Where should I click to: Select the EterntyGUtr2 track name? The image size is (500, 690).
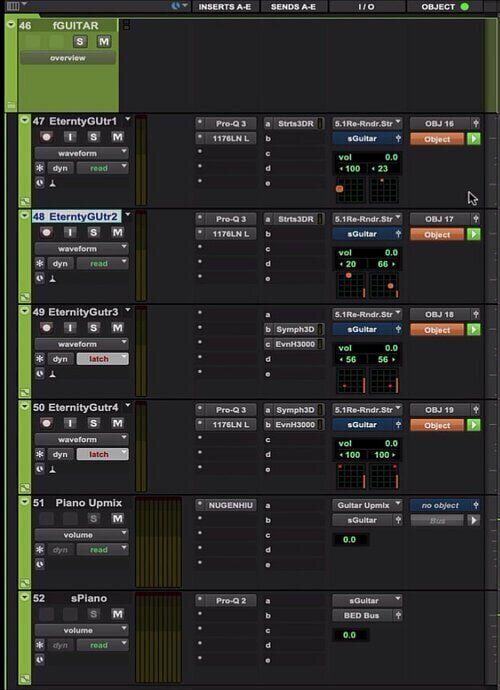[76, 217]
